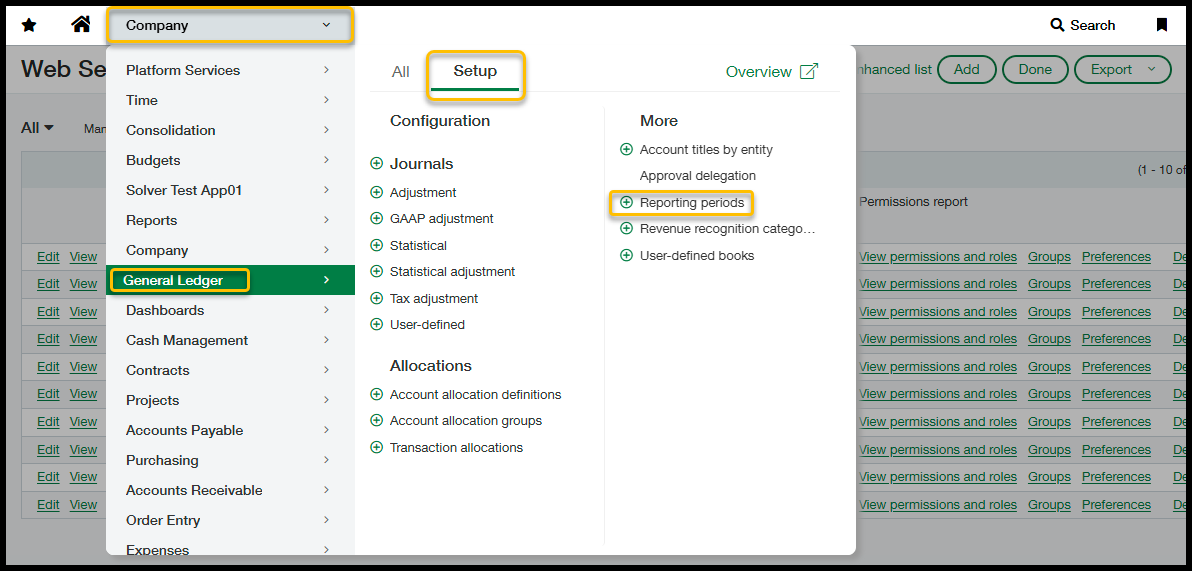This screenshot has height=571, width=1192.
Task: Click the plus icon beside Reporting periods
Action: click(627, 203)
